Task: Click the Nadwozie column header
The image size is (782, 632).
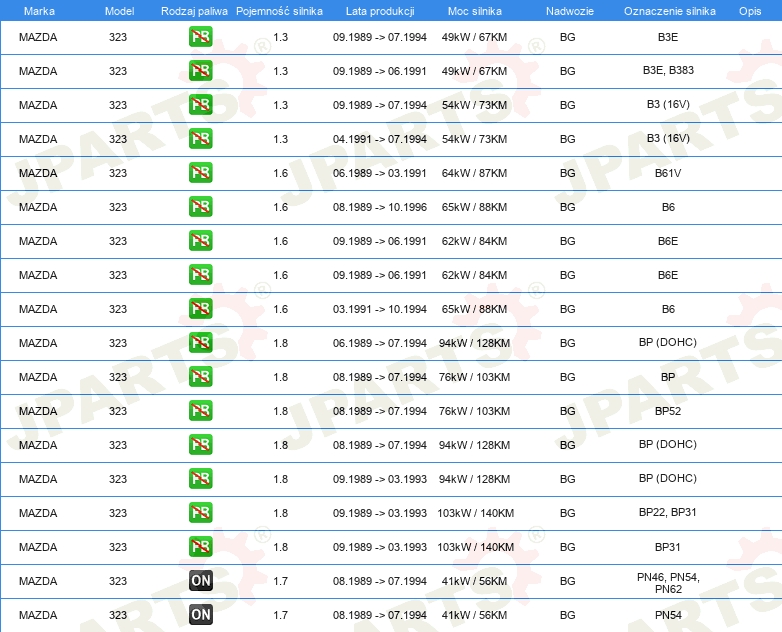Action: tap(570, 11)
